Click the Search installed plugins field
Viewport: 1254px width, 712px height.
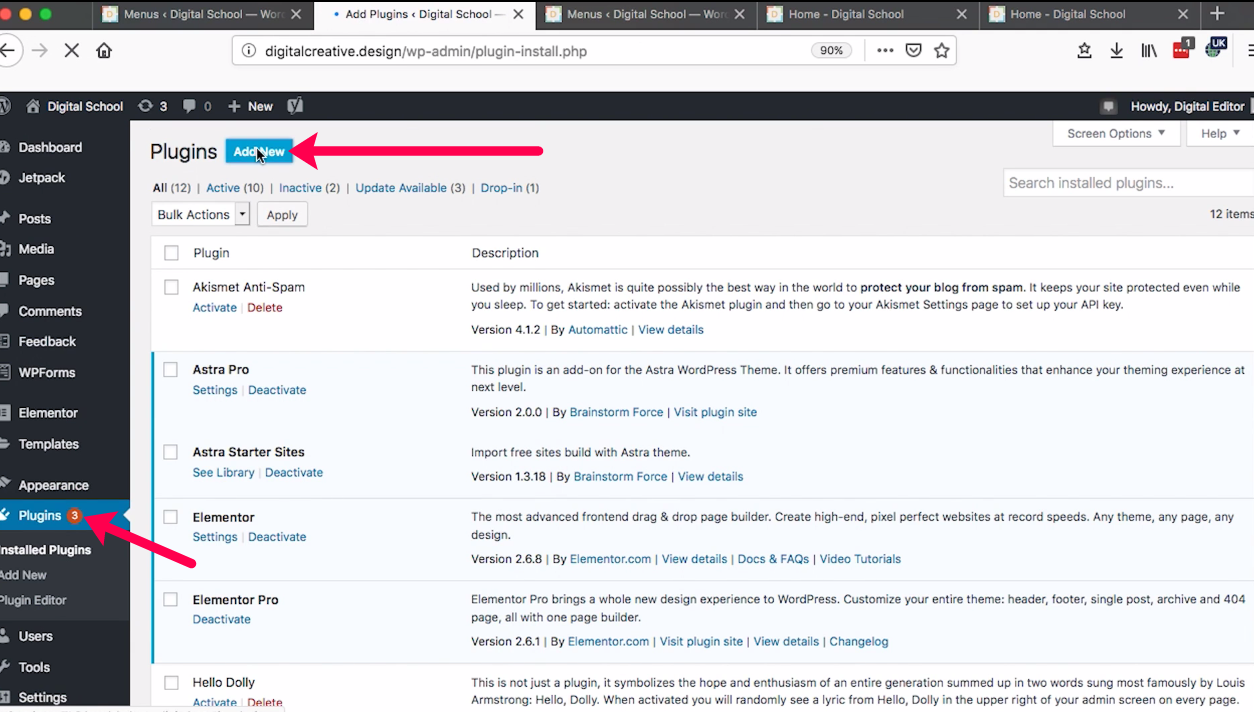[1128, 183]
